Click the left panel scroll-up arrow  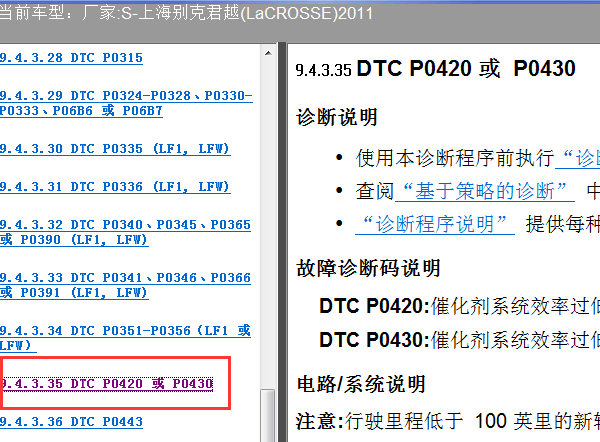[268, 53]
